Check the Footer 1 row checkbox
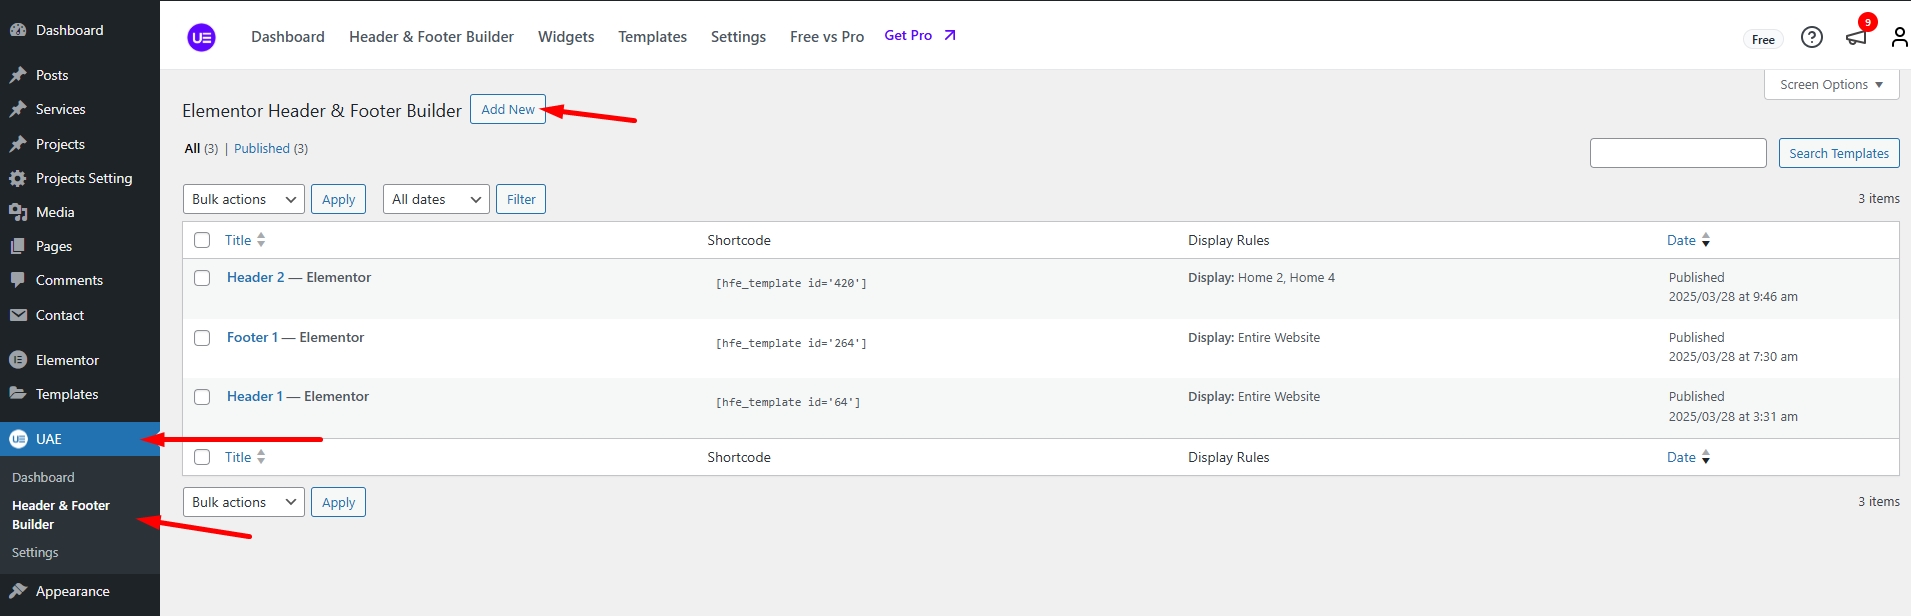This screenshot has height=616, width=1911. (202, 338)
